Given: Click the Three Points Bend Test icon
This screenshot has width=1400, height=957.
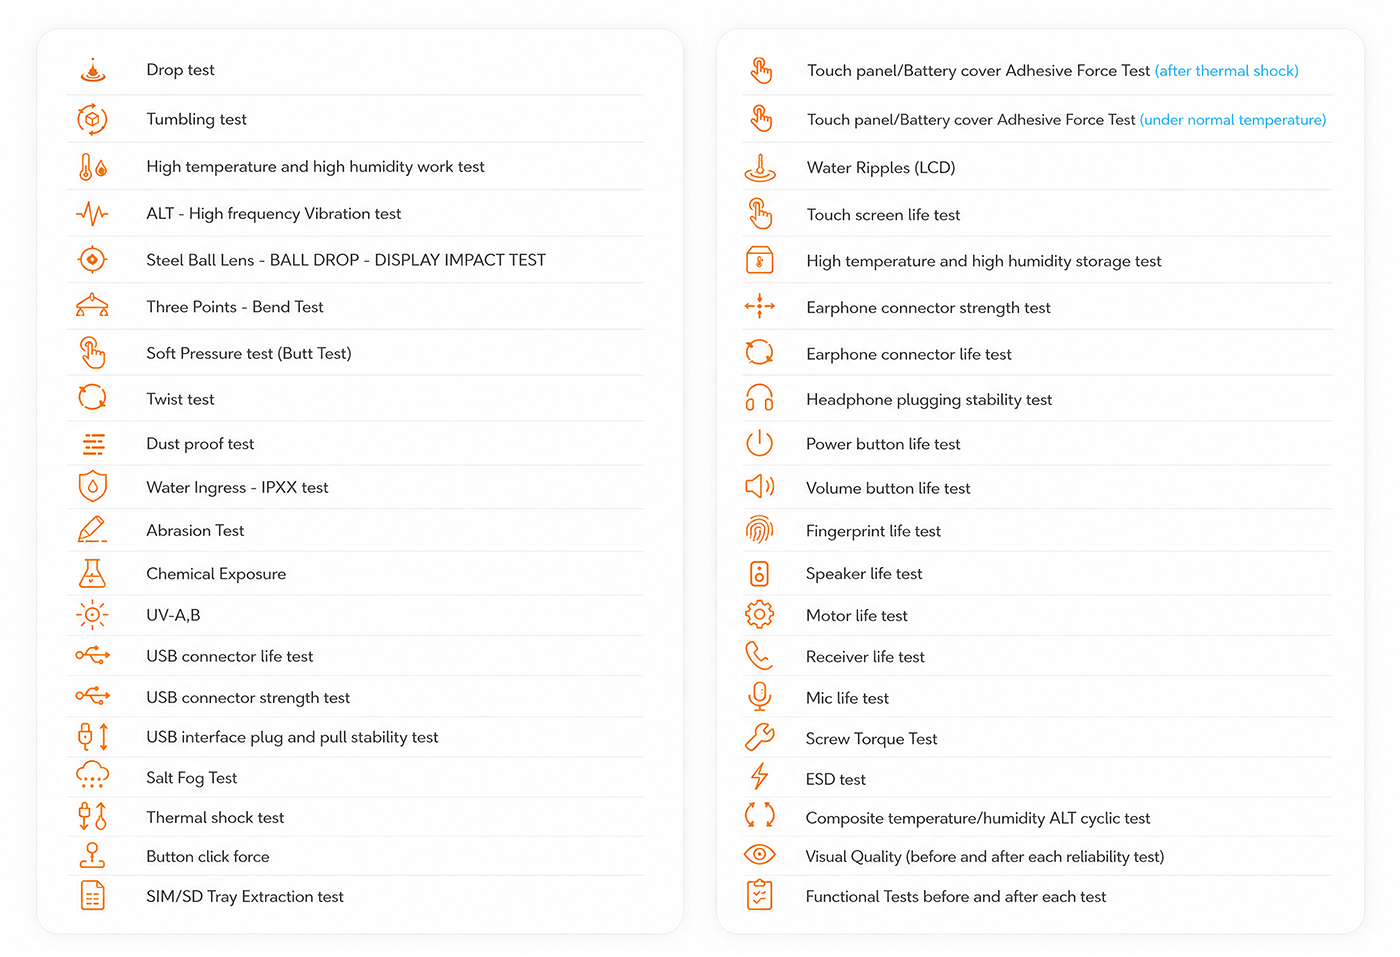Looking at the screenshot, I should pos(92,306).
